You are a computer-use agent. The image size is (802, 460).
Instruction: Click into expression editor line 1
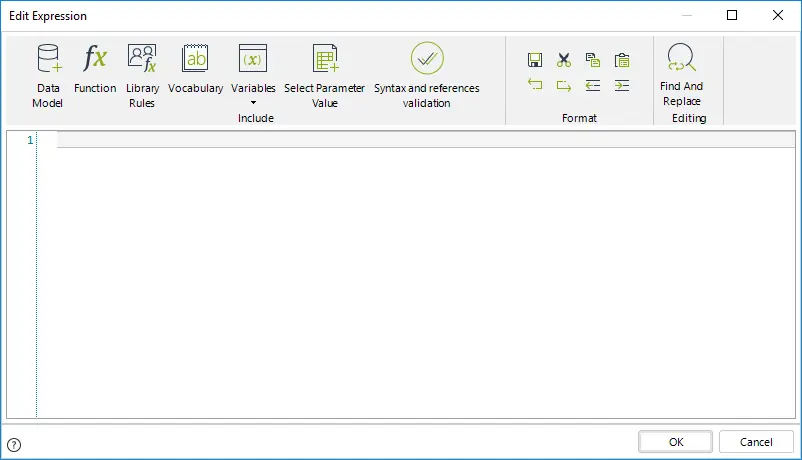point(426,140)
